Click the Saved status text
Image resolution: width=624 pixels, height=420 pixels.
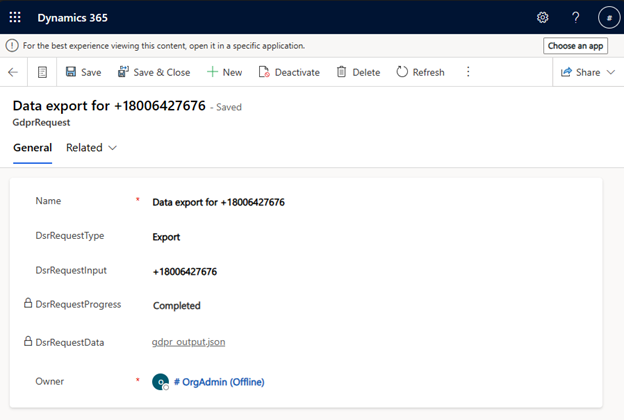tap(229, 107)
